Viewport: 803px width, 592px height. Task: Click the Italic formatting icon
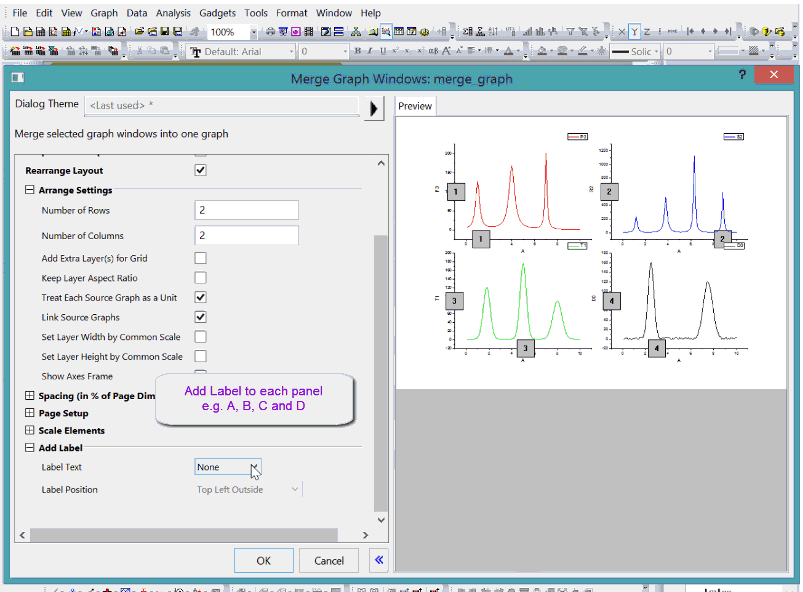[370, 51]
